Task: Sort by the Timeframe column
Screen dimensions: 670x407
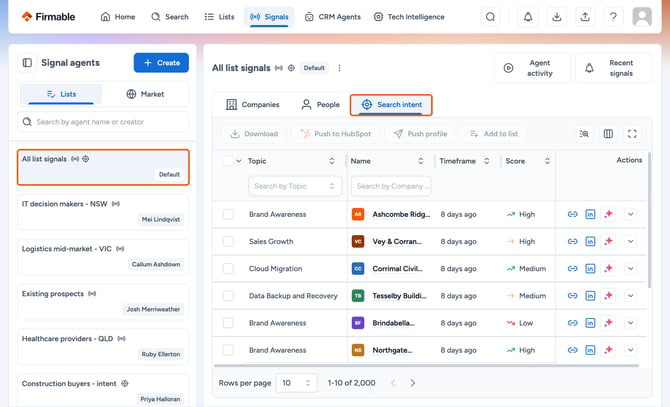Action: 486,161
